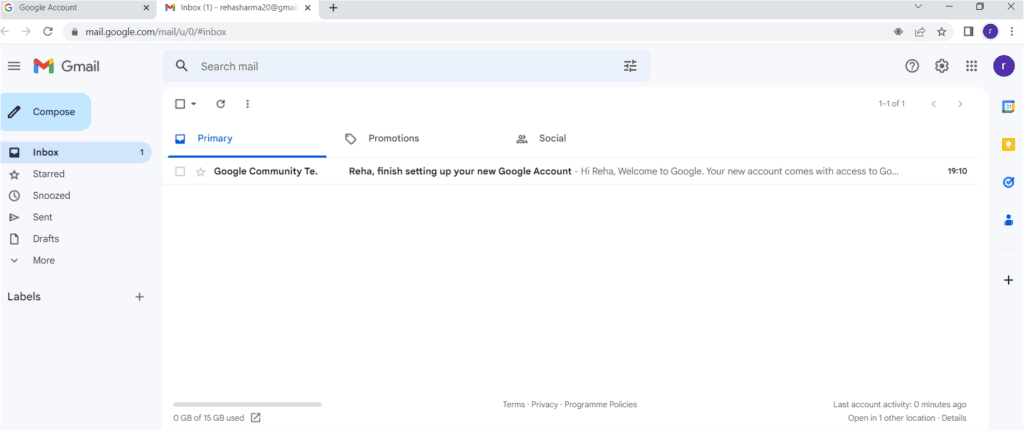Bookmark this page star icon
The image size is (1024, 431).
click(x=941, y=31)
